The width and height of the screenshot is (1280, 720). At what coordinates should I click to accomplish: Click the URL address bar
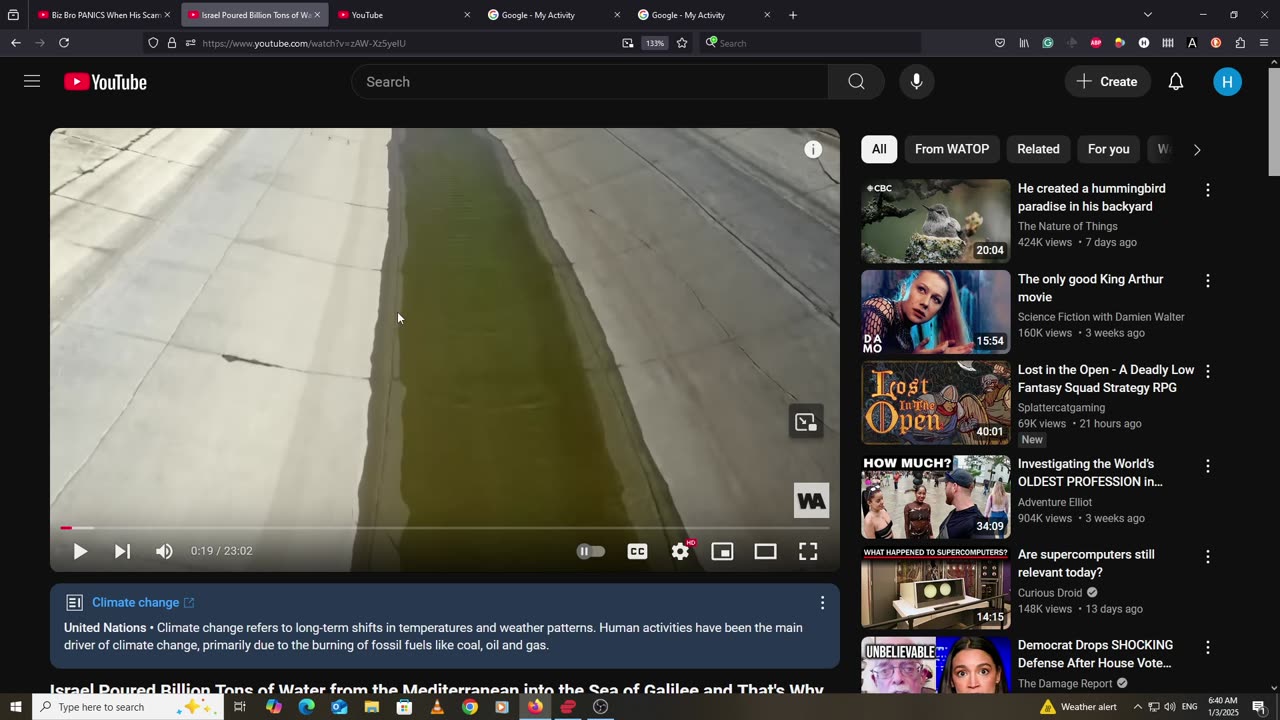pos(405,43)
